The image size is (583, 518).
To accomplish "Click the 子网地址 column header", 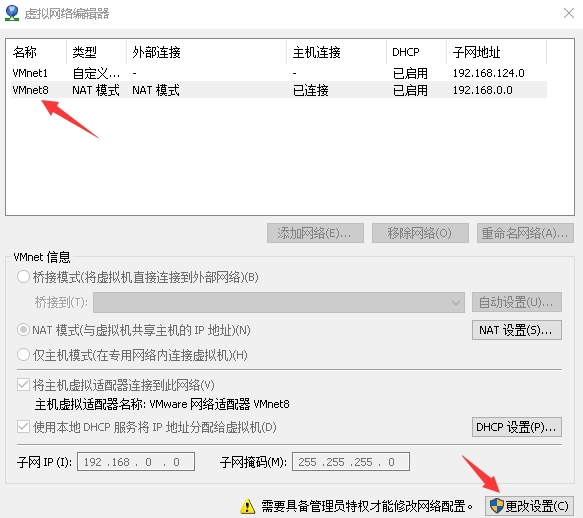I will (x=496, y=52).
